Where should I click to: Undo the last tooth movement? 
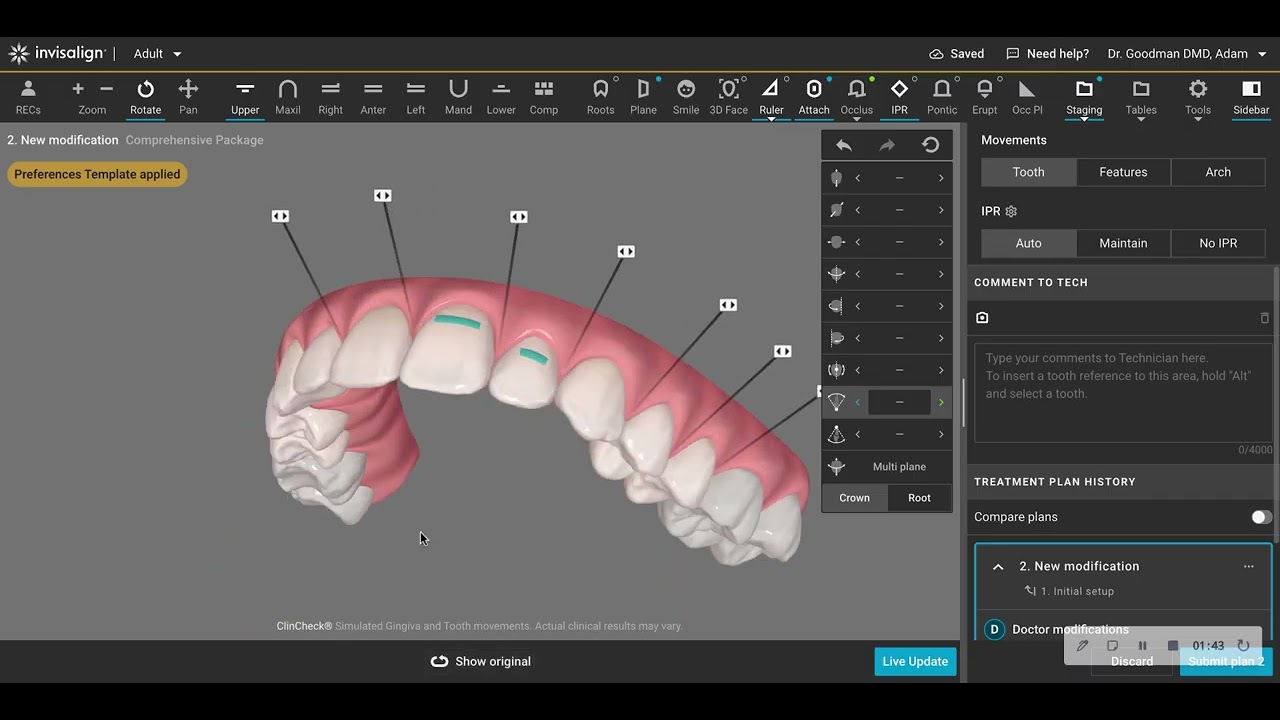pos(843,145)
